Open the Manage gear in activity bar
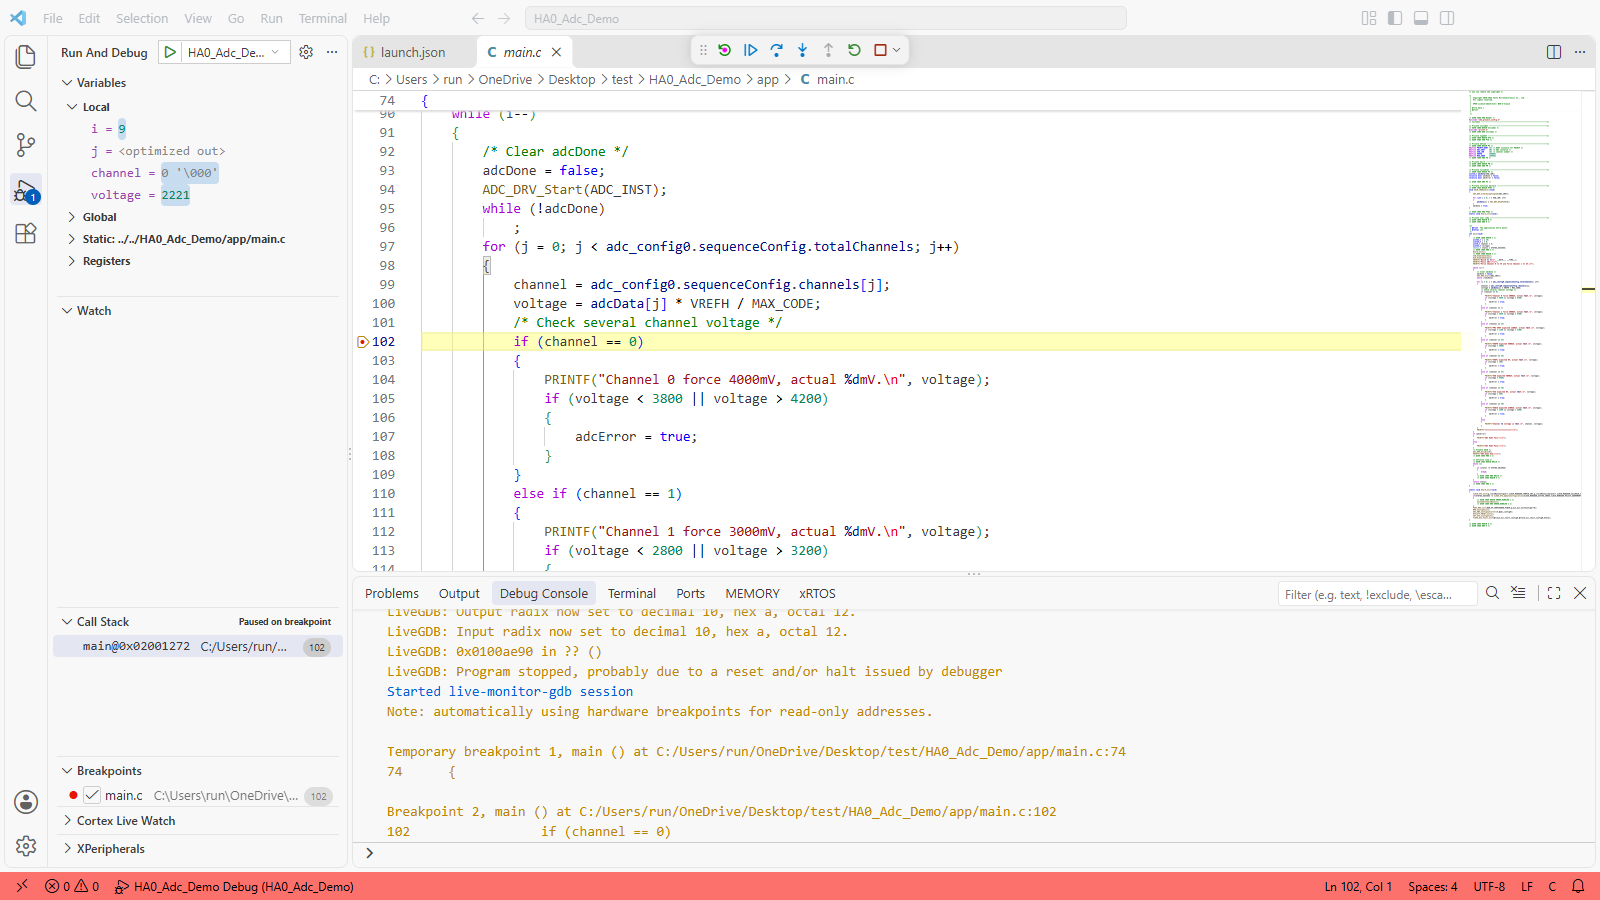 coord(26,846)
